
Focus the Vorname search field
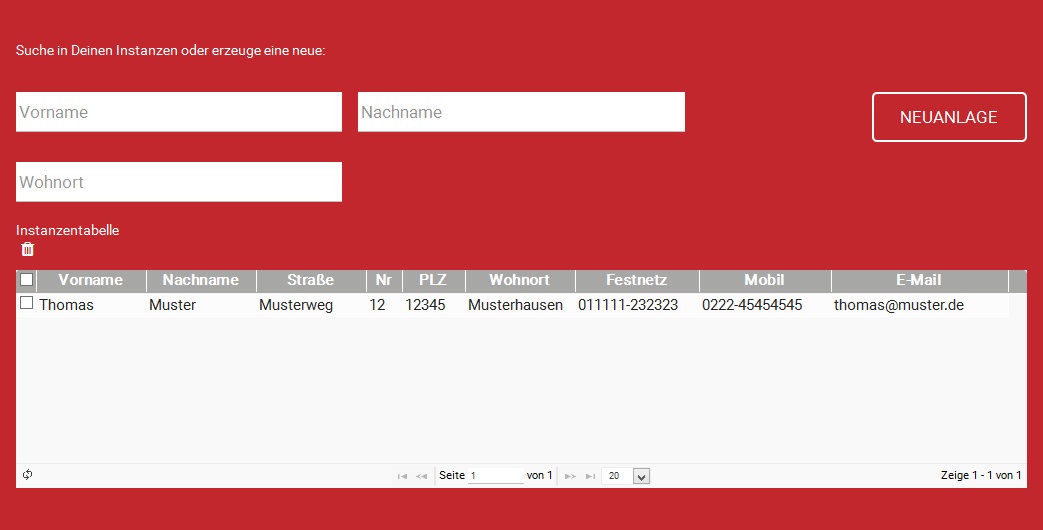pyautogui.click(x=179, y=112)
